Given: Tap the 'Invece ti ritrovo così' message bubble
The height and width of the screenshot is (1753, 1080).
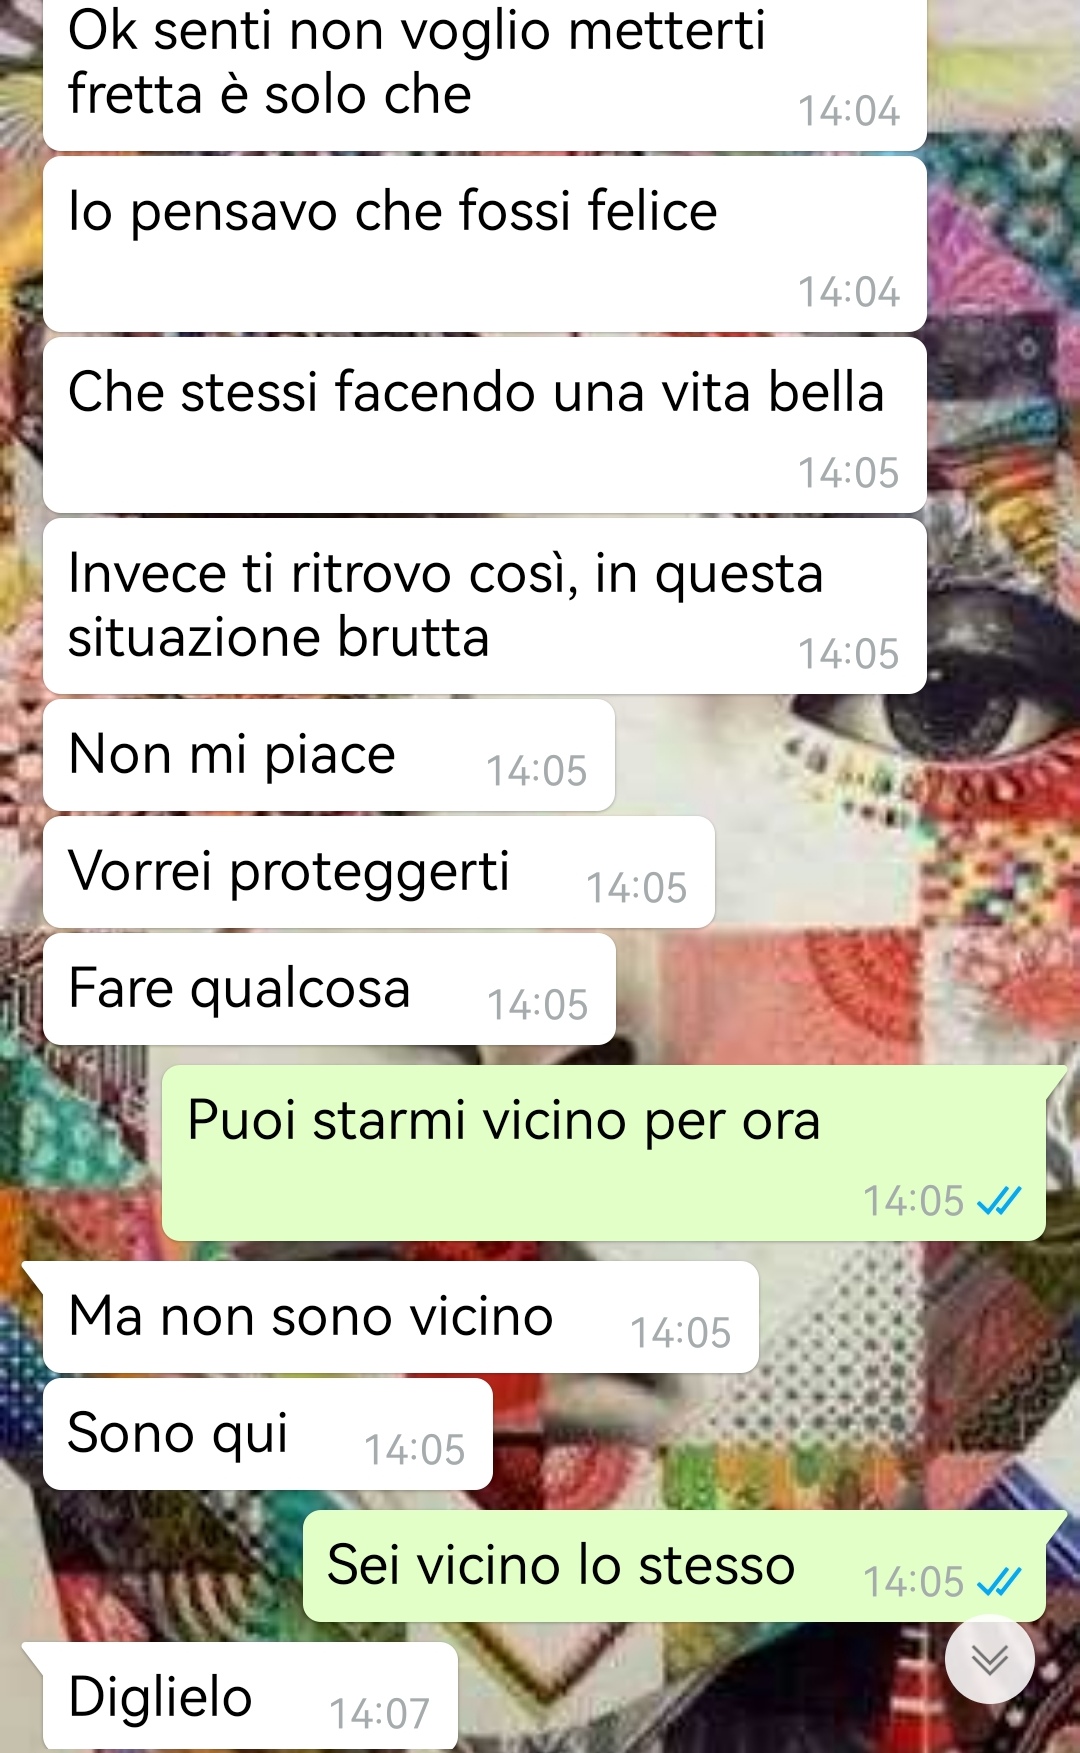Looking at the screenshot, I should (x=485, y=606).
